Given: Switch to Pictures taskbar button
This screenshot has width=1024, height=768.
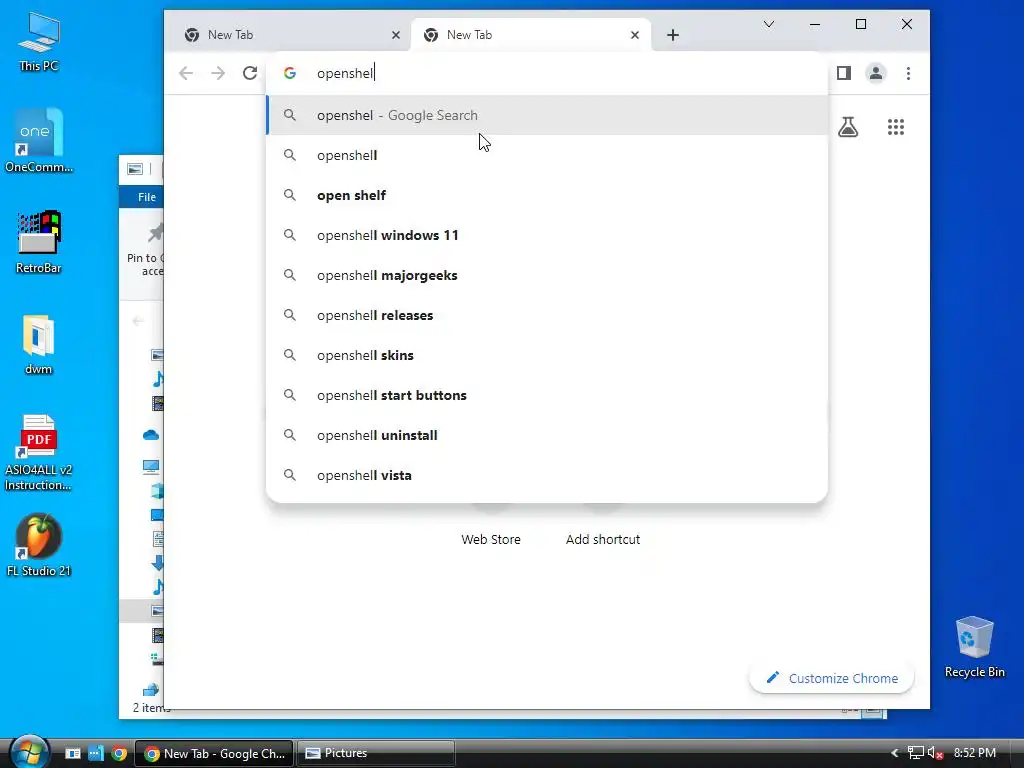Looking at the screenshot, I should tap(376, 754).
